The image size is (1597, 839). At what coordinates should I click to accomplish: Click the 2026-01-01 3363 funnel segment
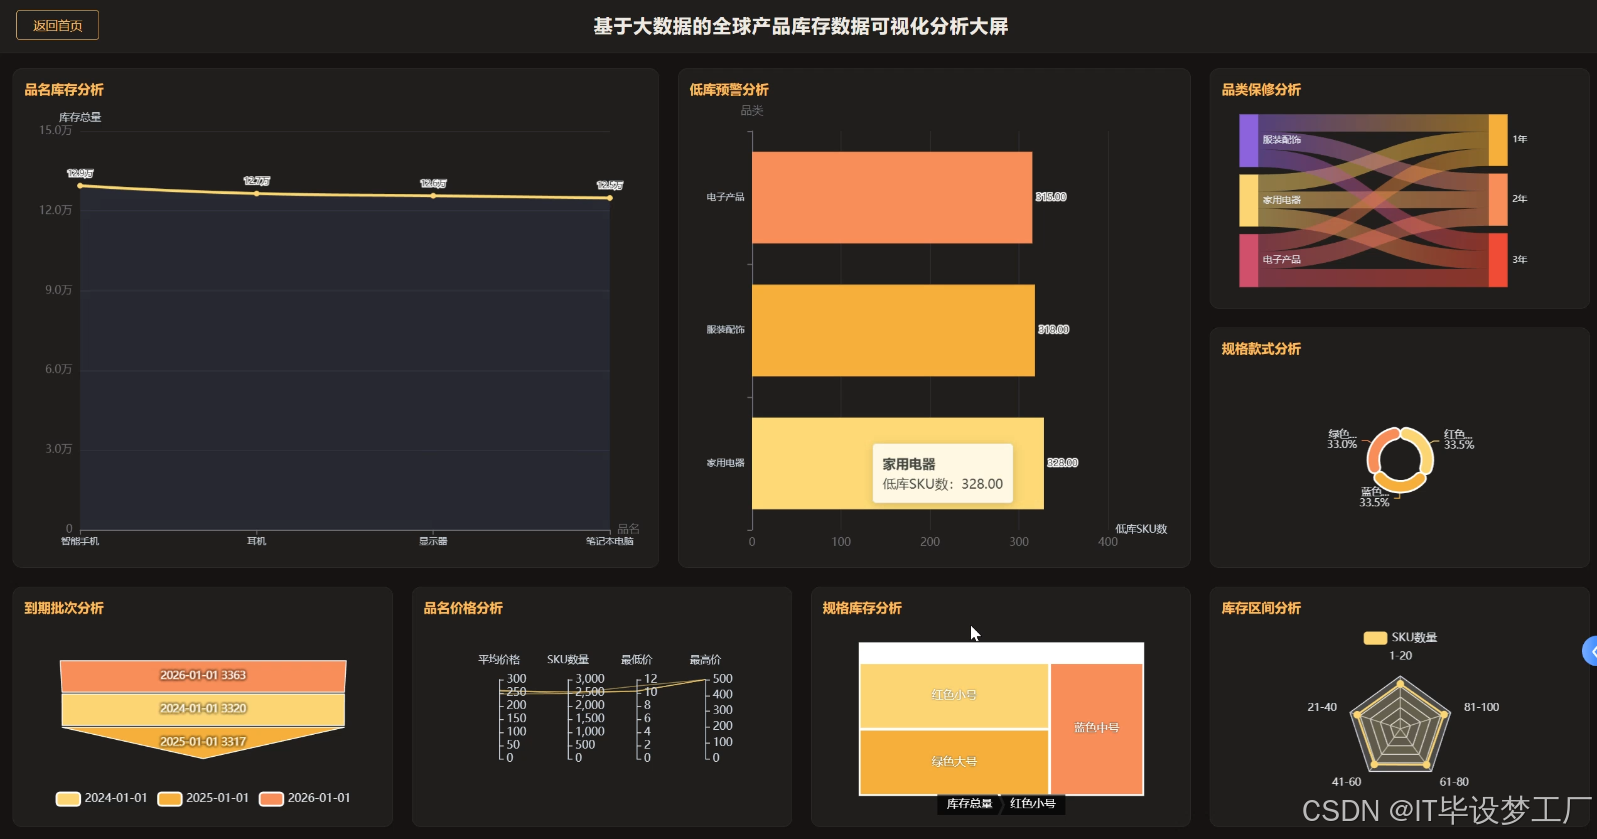[x=203, y=675]
